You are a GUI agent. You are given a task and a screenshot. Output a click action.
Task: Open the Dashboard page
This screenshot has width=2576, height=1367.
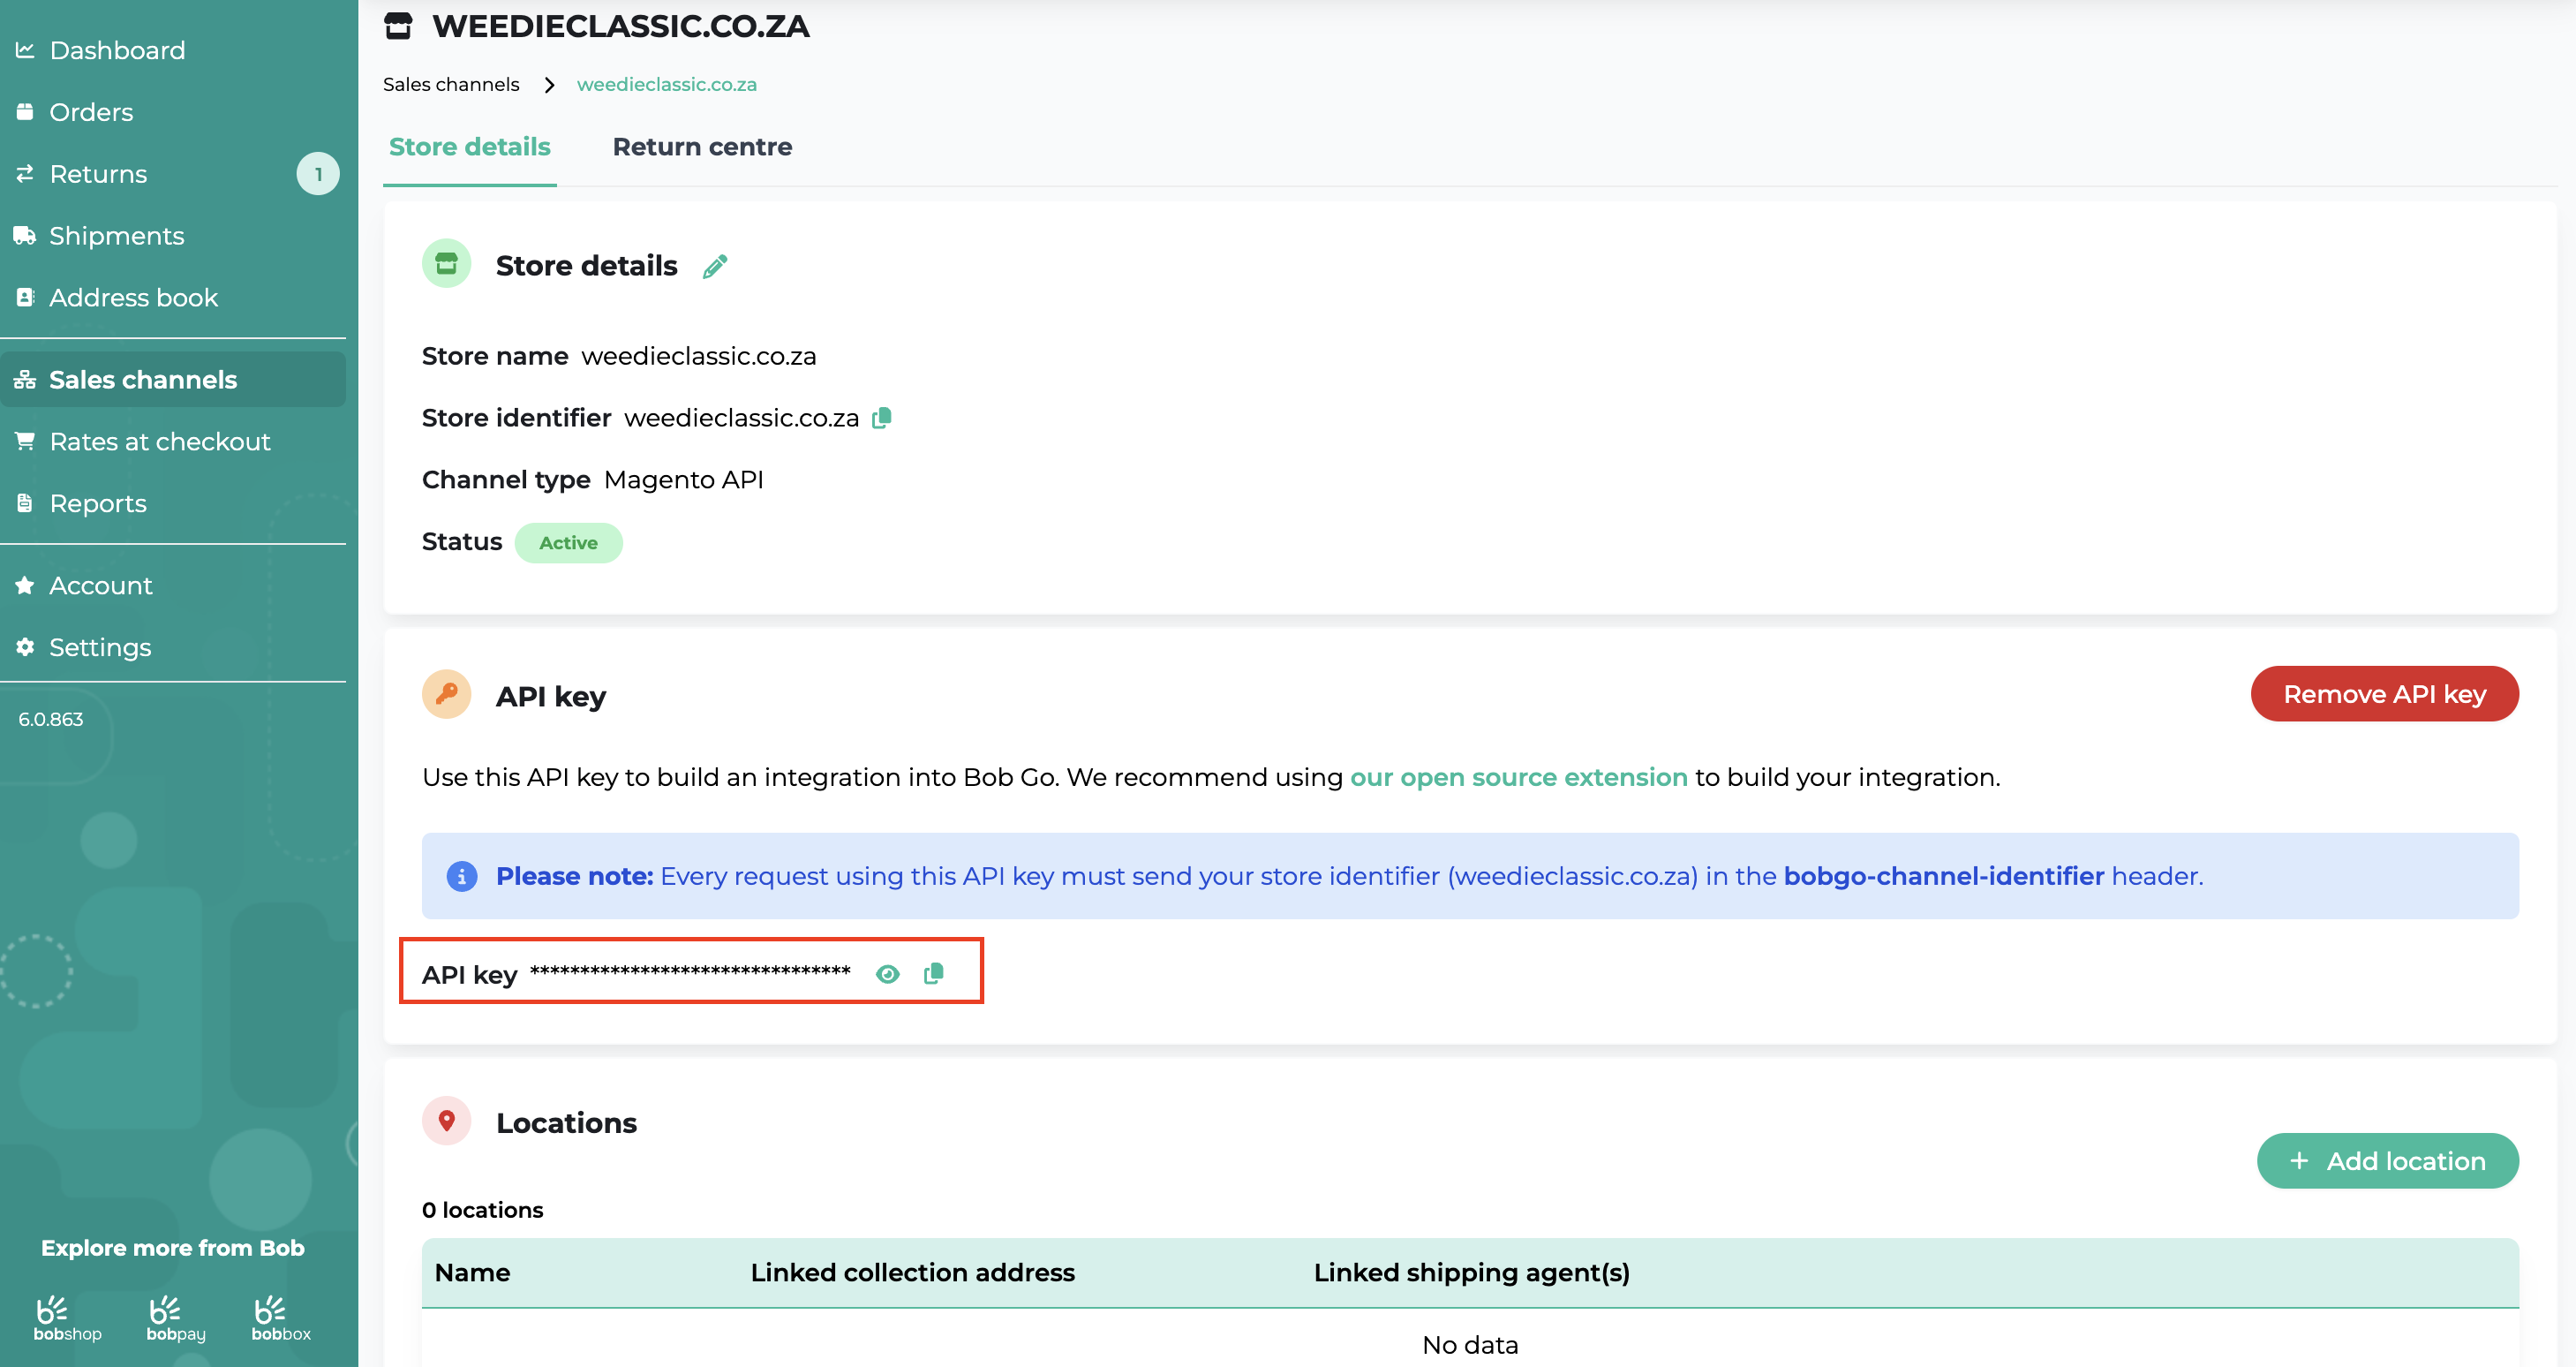117,50
